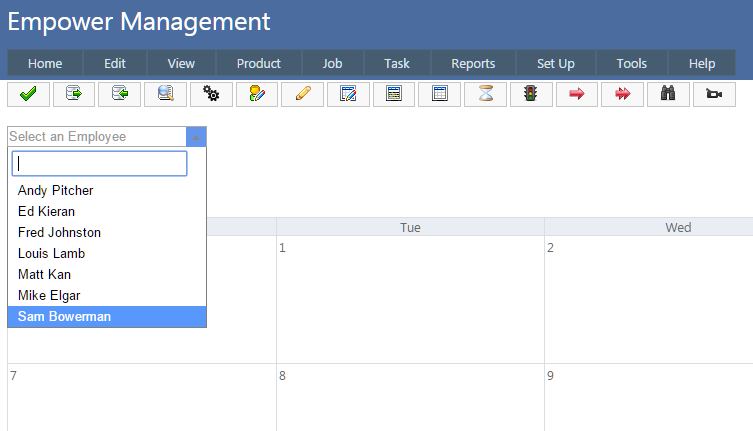Click the pencil edit toolbar icon
This screenshot has width=753, height=431.
point(303,94)
